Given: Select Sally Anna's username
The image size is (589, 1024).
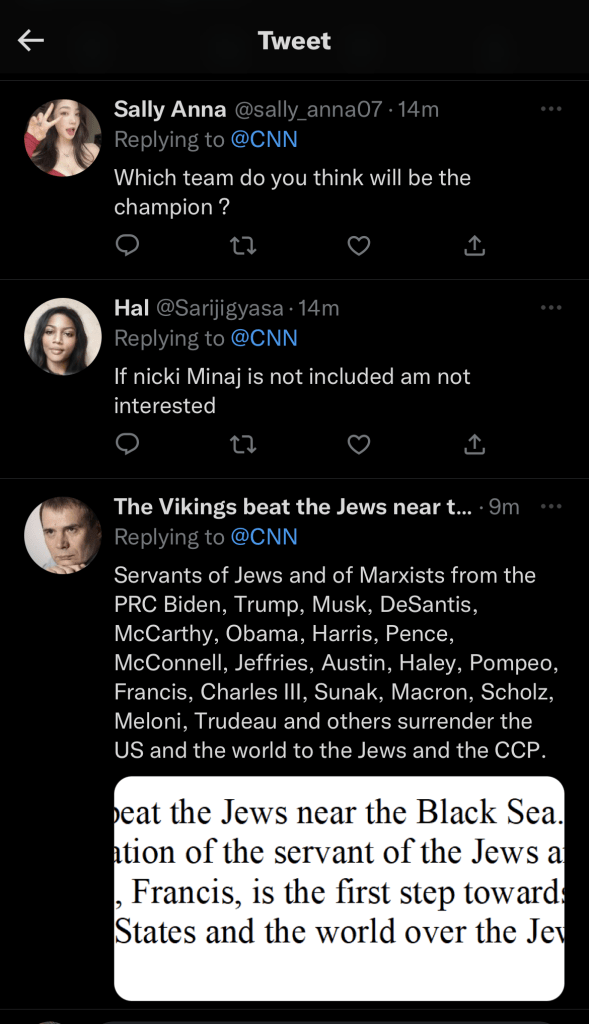Looking at the screenshot, I should pos(169,110).
